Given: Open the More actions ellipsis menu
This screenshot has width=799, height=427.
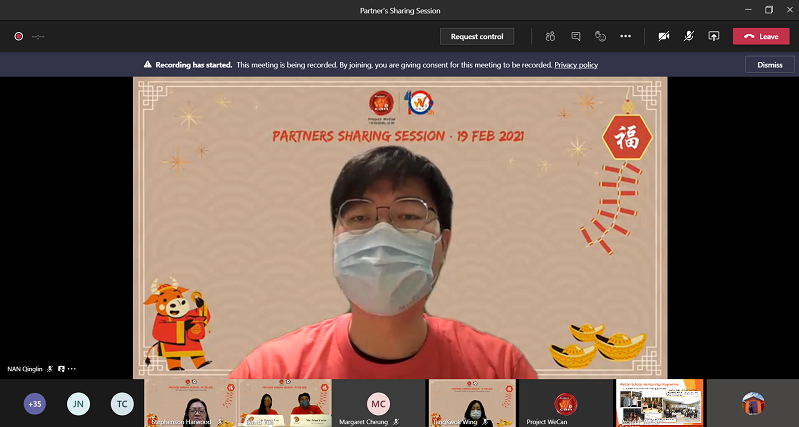Looking at the screenshot, I should (x=626, y=36).
